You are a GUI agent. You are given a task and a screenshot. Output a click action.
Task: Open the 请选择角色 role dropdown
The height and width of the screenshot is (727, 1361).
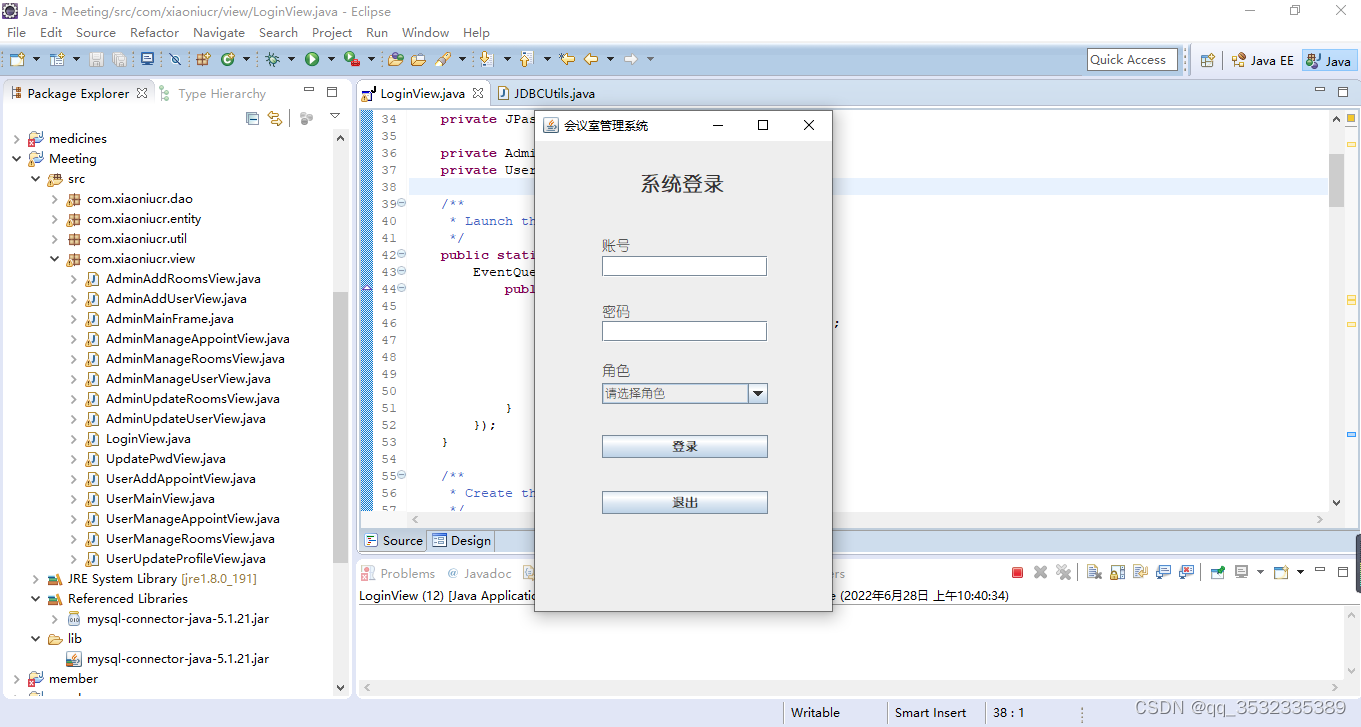(x=758, y=394)
